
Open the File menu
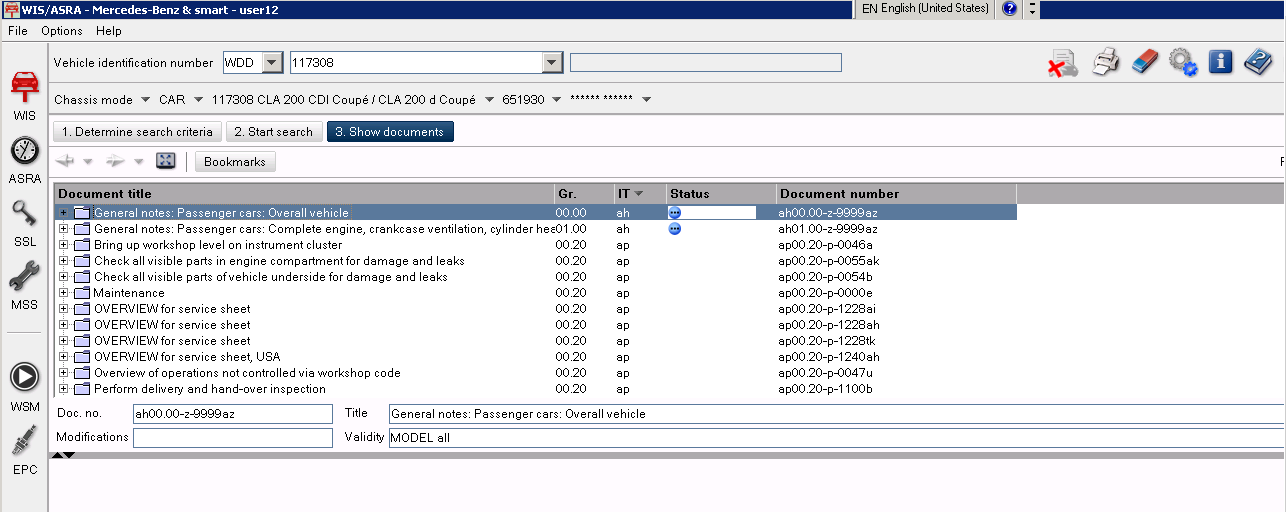click(x=17, y=31)
